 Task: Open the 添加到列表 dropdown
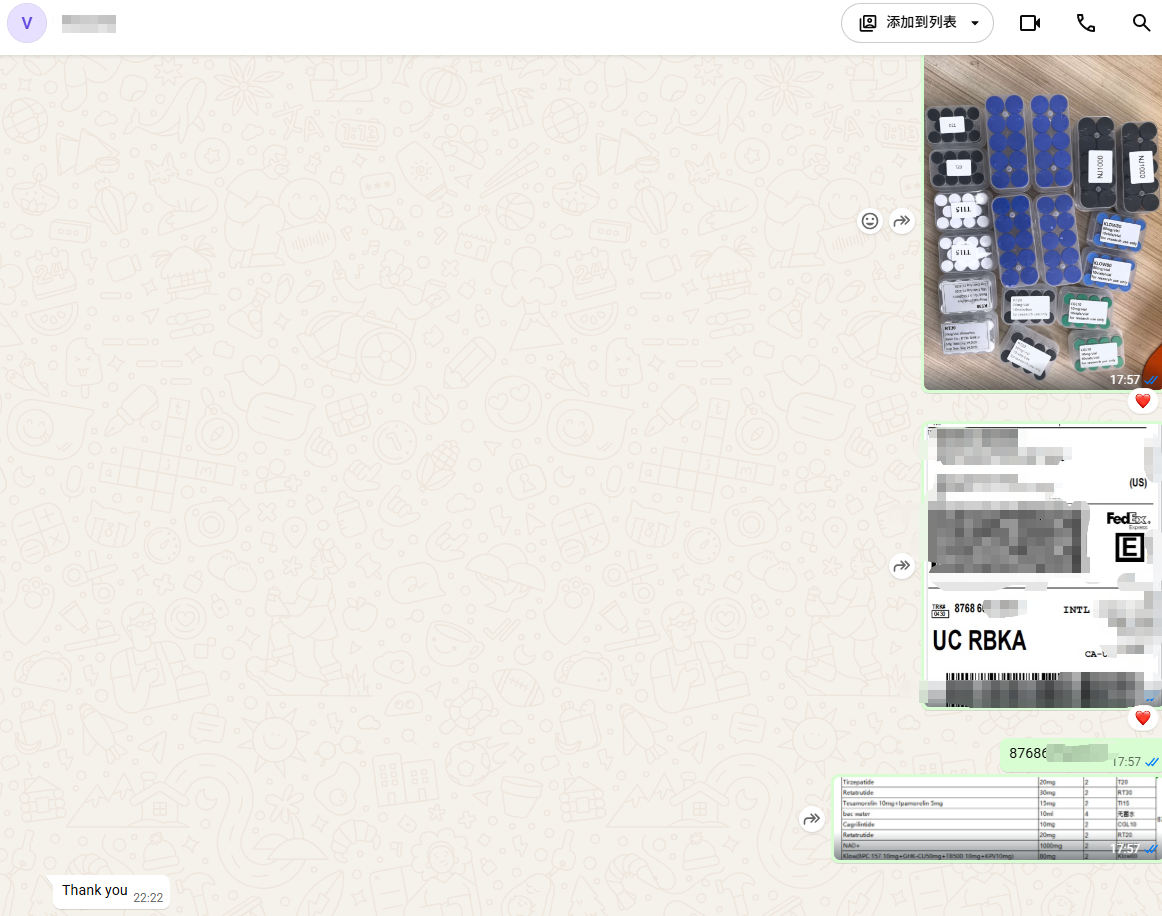(917, 23)
